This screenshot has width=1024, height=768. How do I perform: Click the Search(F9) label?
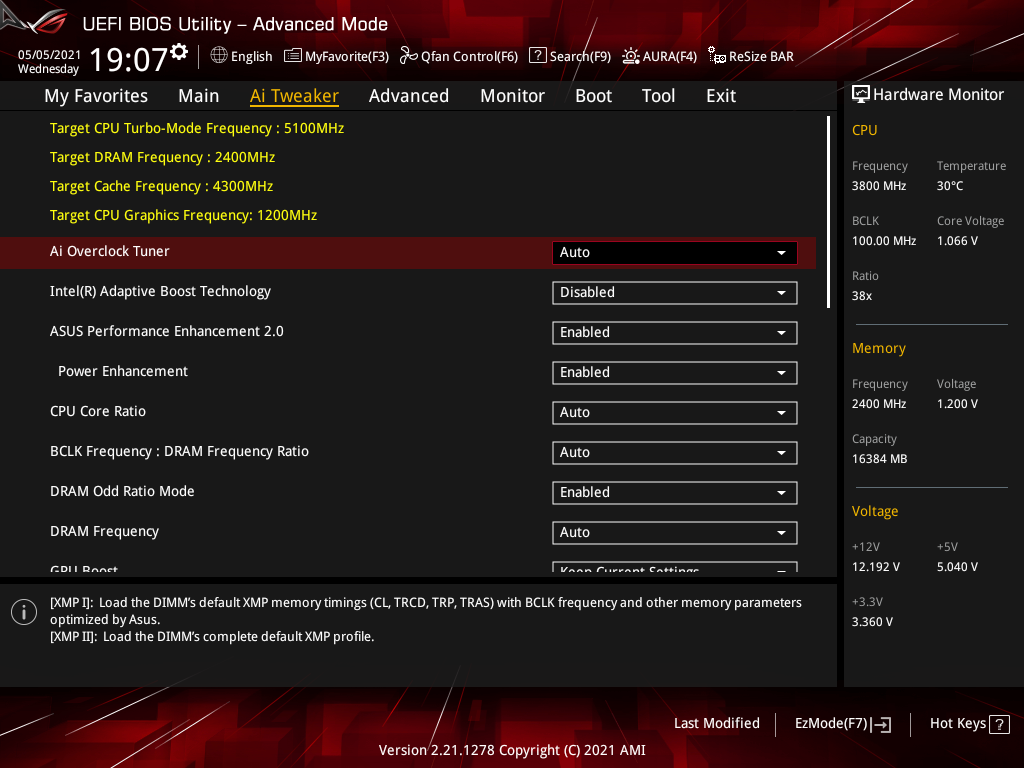(x=580, y=57)
